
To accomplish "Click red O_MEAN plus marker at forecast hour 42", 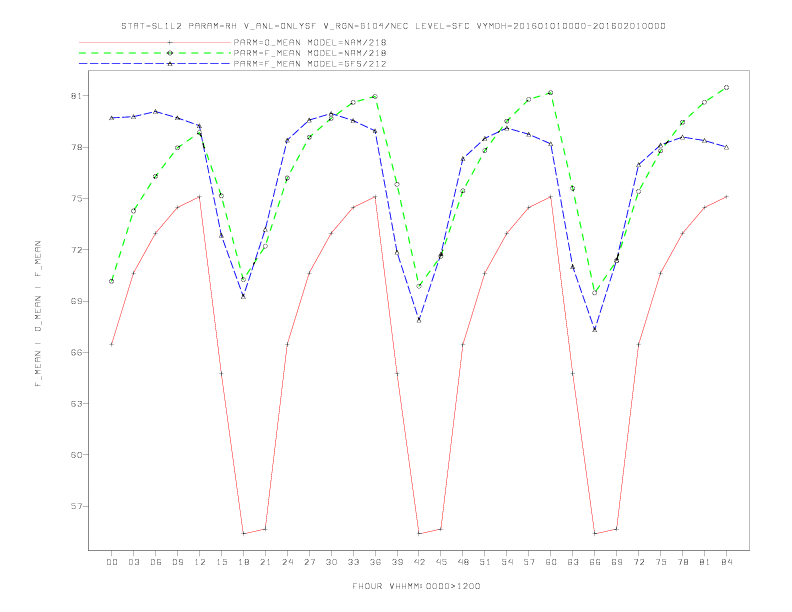I will tap(419, 534).
